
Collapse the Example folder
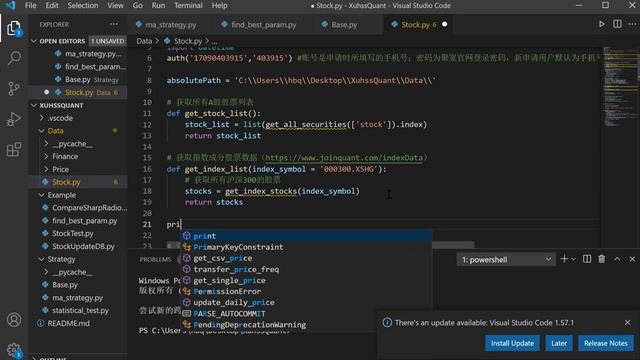[61, 195]
